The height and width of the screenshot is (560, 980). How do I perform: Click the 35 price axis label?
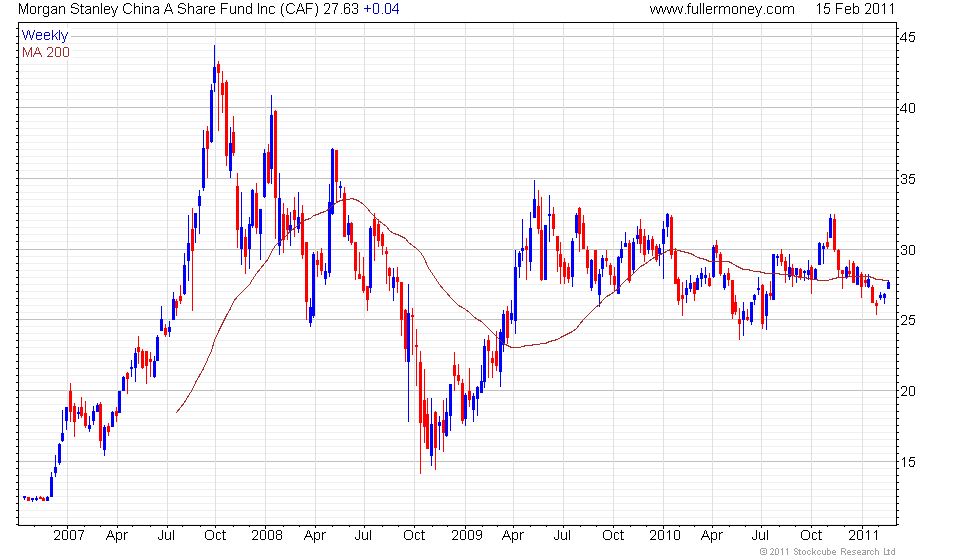(x=908, y=179)
